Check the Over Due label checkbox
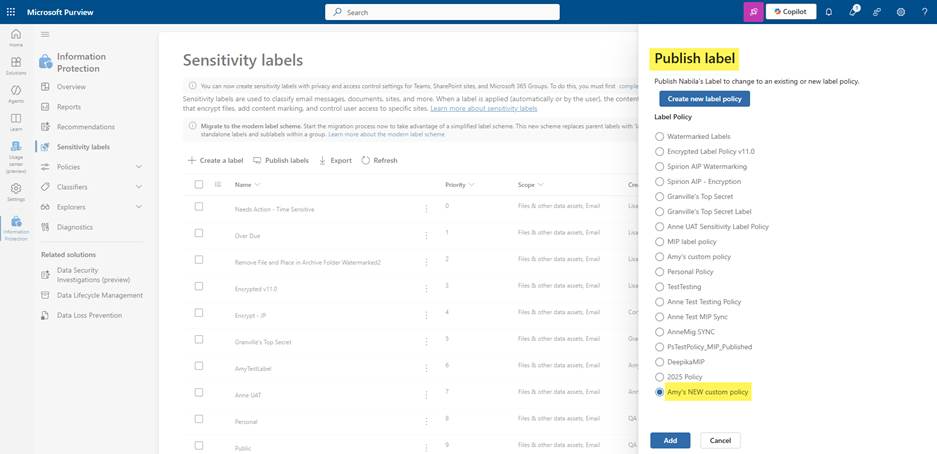Image resolution: width=937 pixels, height=454 pixels. point(199,233)
